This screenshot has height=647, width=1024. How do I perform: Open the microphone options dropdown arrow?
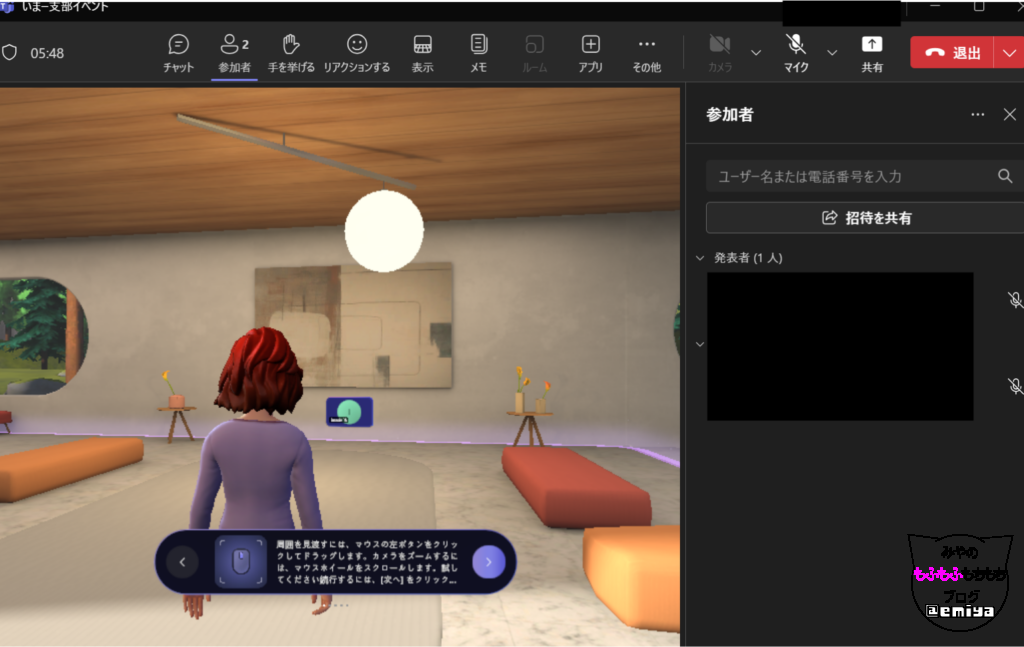(832, 53)
